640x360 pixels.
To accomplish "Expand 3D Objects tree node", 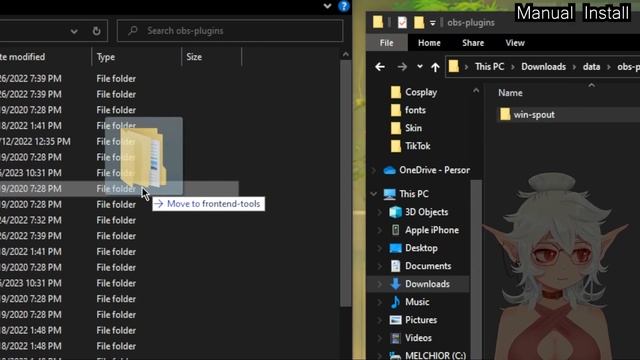I will (380, 212).
